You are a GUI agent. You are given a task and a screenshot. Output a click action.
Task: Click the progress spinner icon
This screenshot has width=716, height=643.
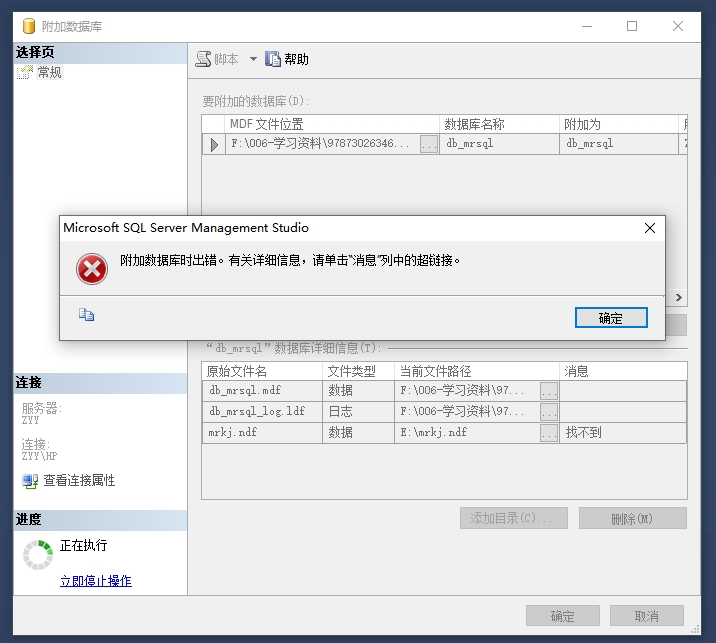38,555
